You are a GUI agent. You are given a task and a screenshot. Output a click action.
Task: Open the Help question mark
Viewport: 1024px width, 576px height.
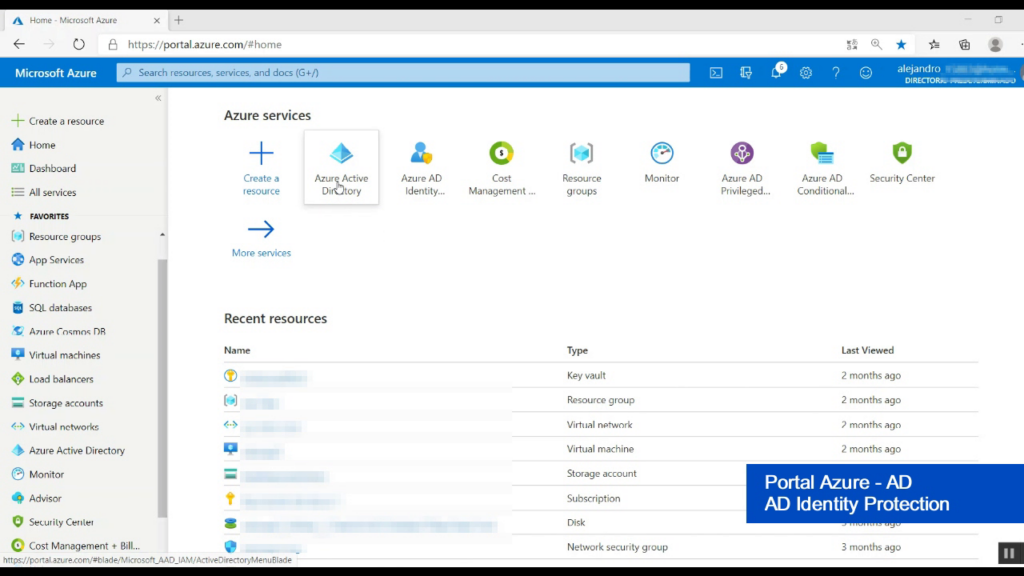[x=836, y=72]
